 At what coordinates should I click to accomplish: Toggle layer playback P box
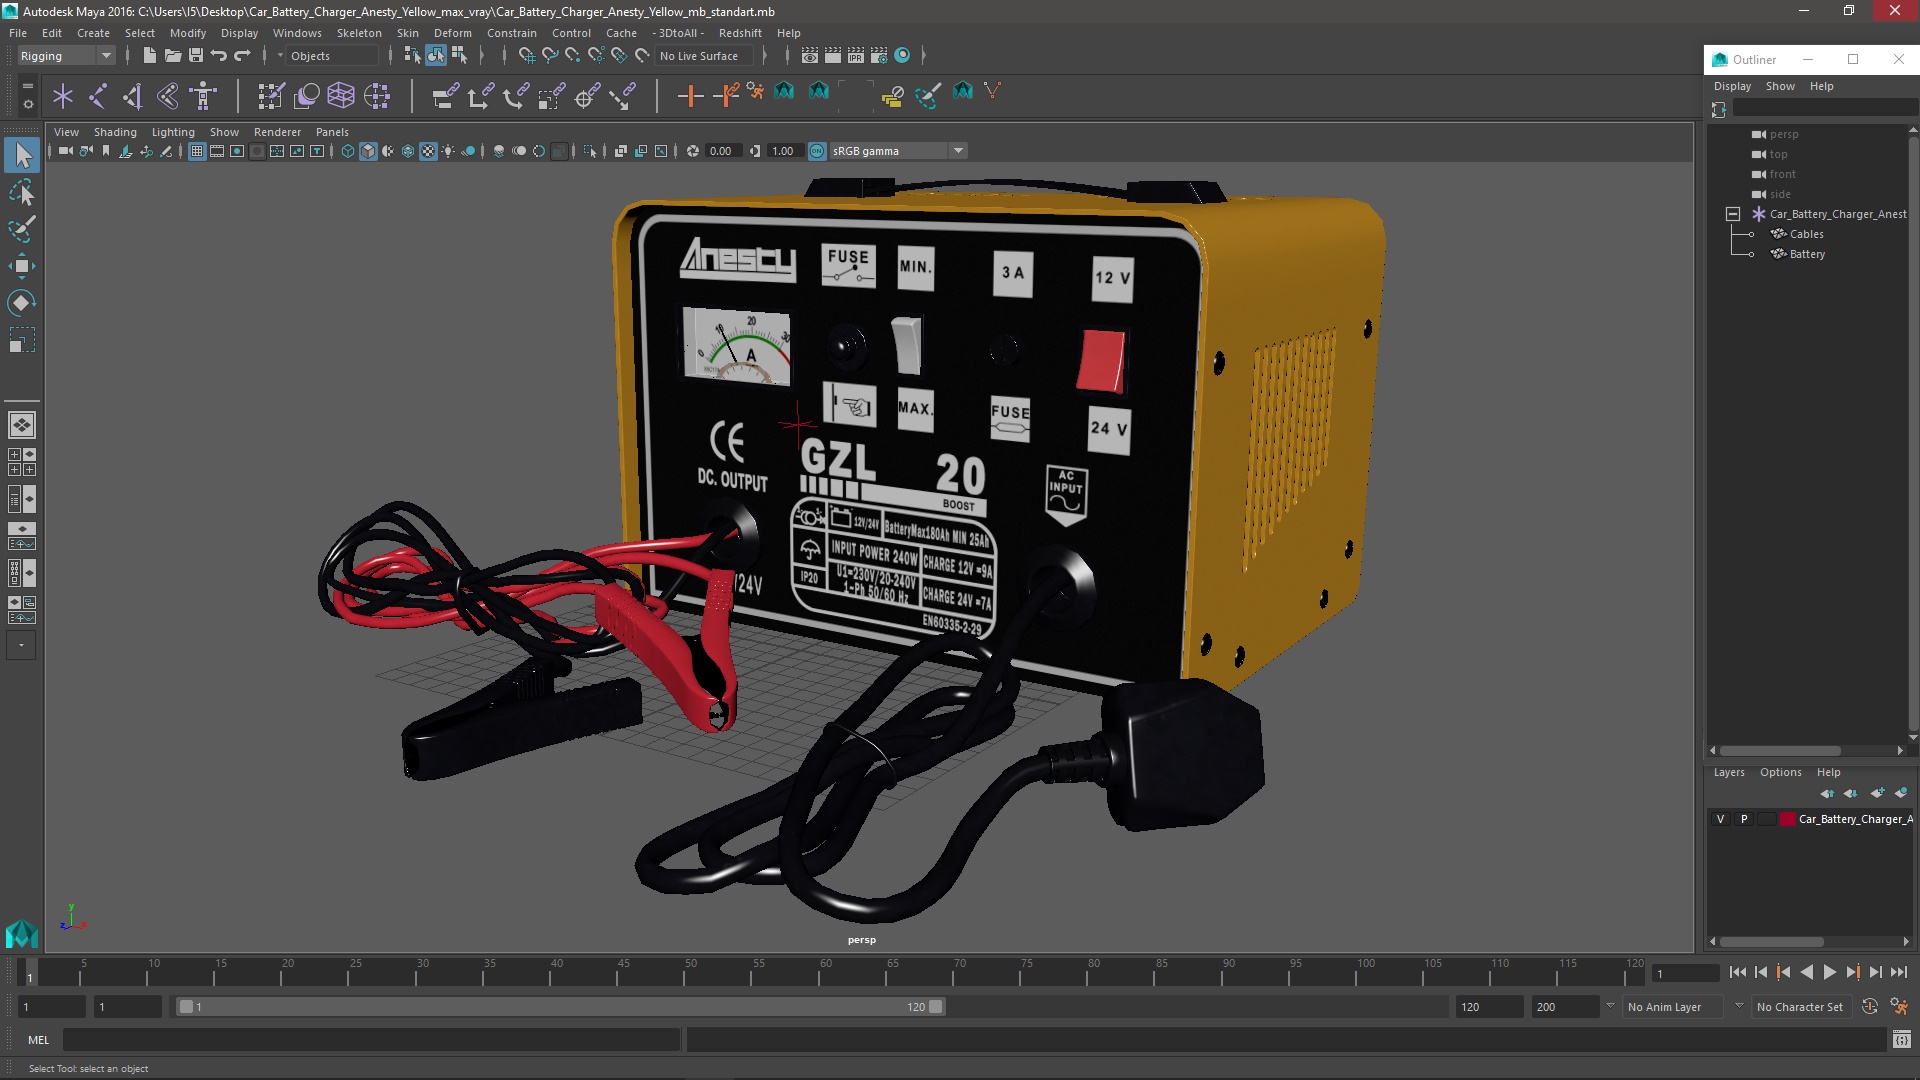[x=1744, y=819]
